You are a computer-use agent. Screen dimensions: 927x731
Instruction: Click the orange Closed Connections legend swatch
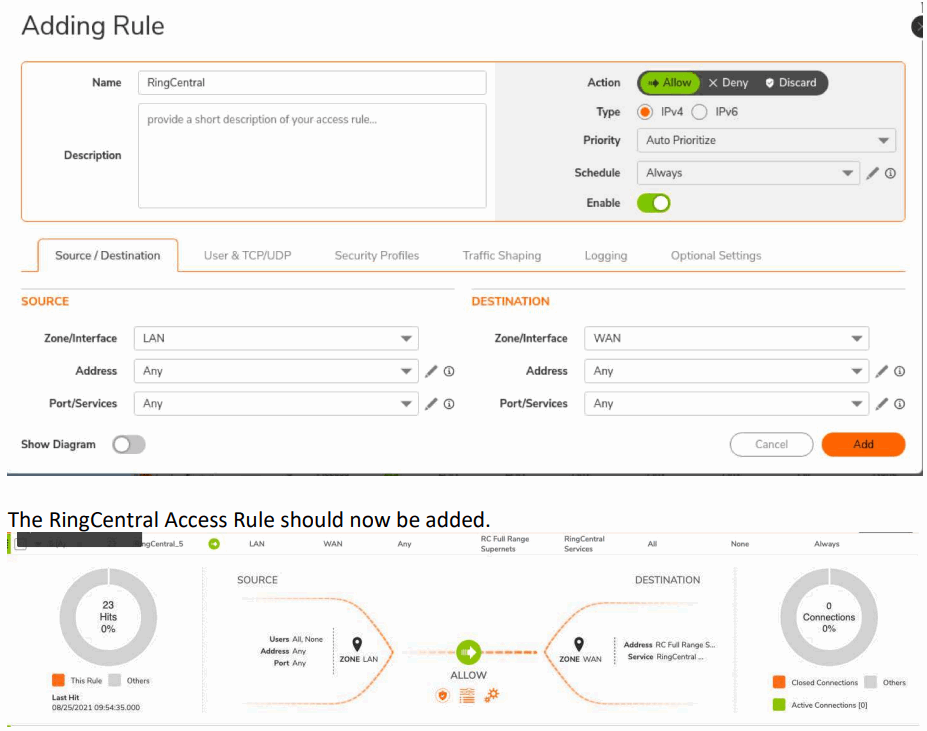pyautogui.click(x=779, y=682)
